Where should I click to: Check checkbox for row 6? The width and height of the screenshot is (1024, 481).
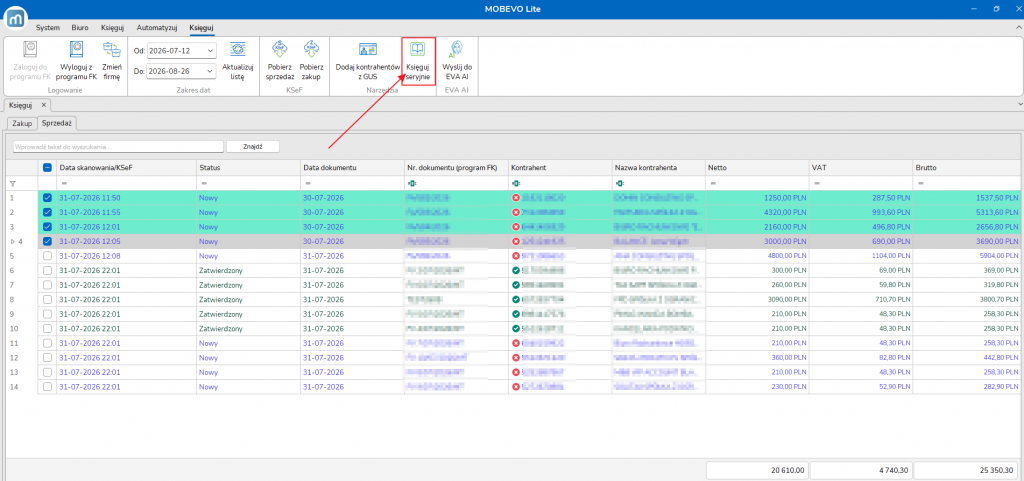coord(48,270)
